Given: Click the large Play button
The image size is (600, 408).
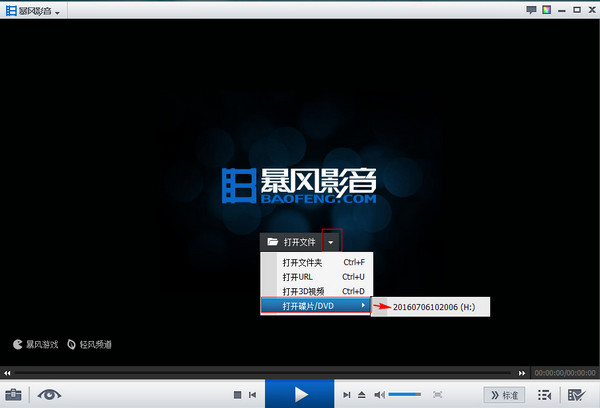Looking at the screenshot, I should tap(300, 394).
